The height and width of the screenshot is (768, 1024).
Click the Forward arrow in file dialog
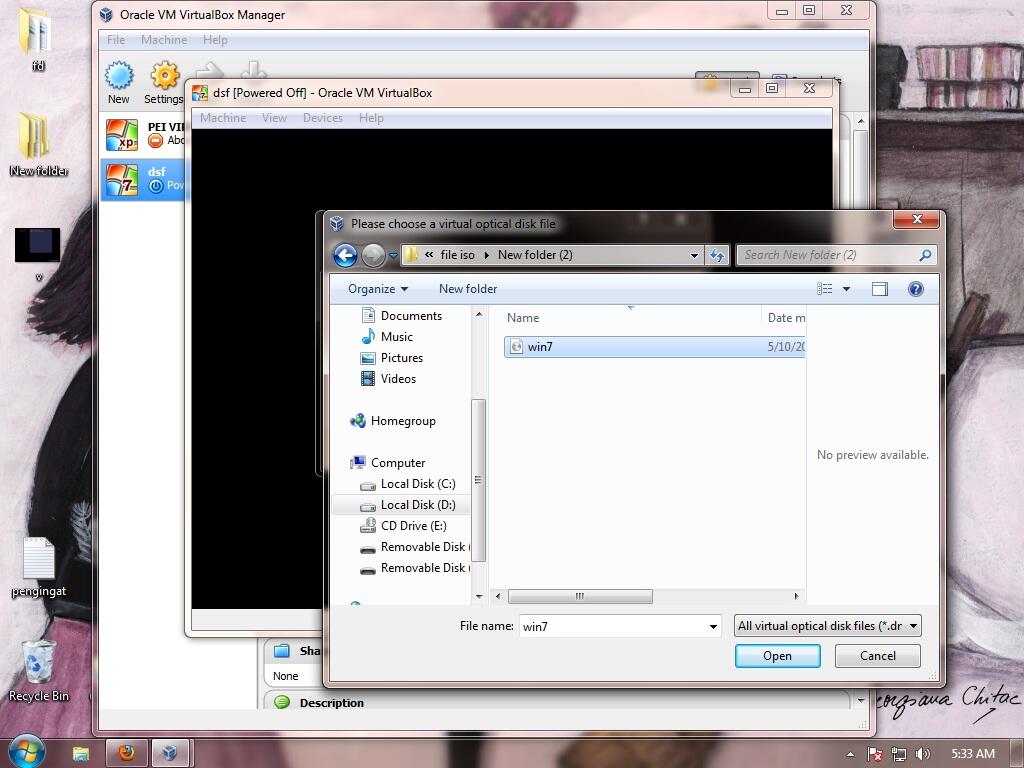tap(374, 255)
